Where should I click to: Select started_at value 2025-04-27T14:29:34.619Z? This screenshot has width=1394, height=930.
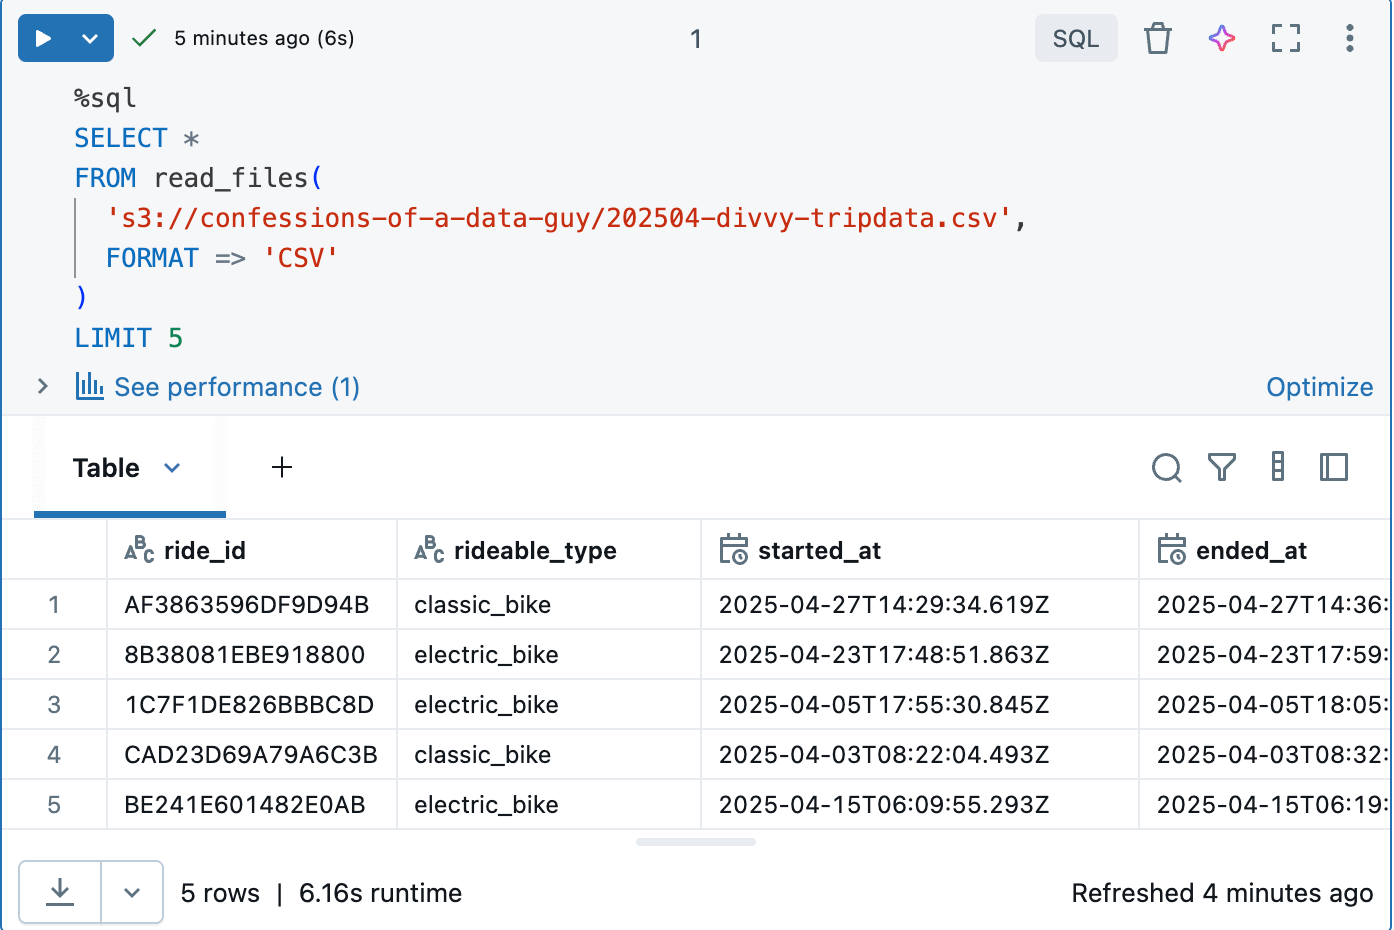pyautogui.click(x=920, y=604)
